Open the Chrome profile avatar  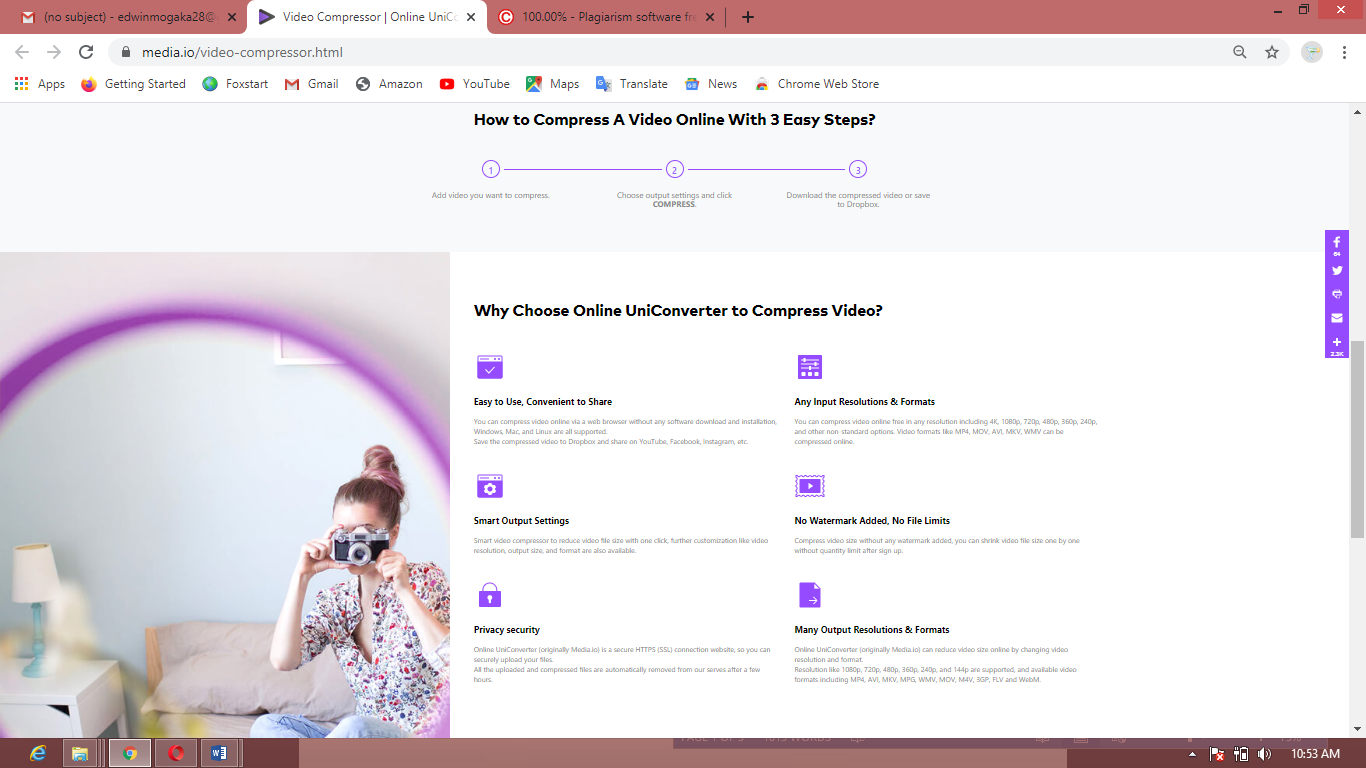click(1312, 52)
